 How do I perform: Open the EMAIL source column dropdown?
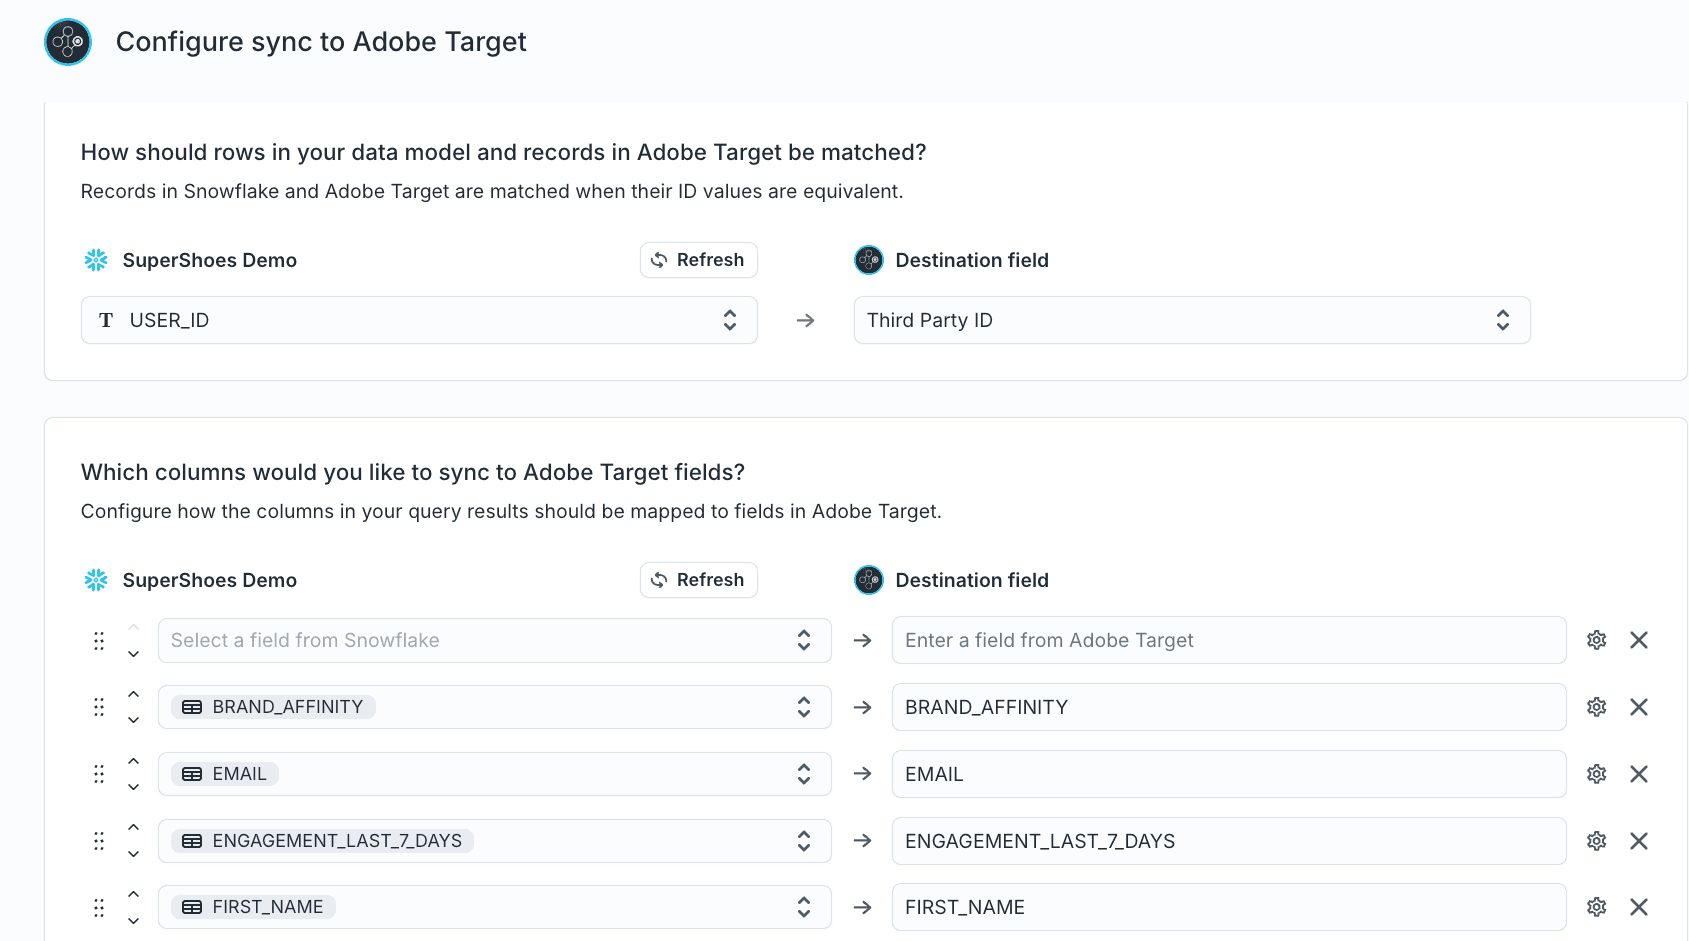(x=494, y=774)
